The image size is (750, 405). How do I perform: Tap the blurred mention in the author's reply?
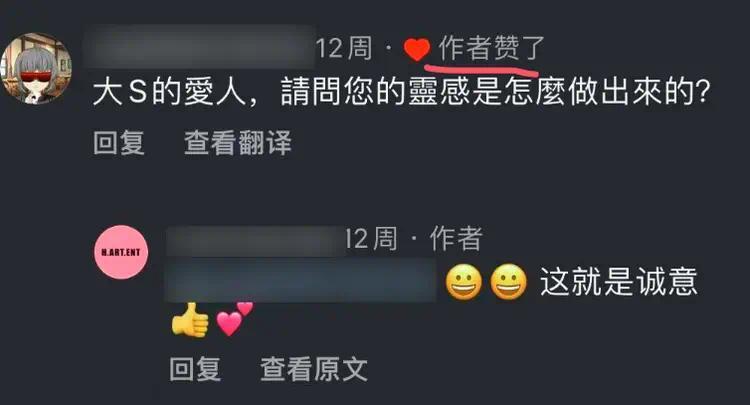(300, 281)
